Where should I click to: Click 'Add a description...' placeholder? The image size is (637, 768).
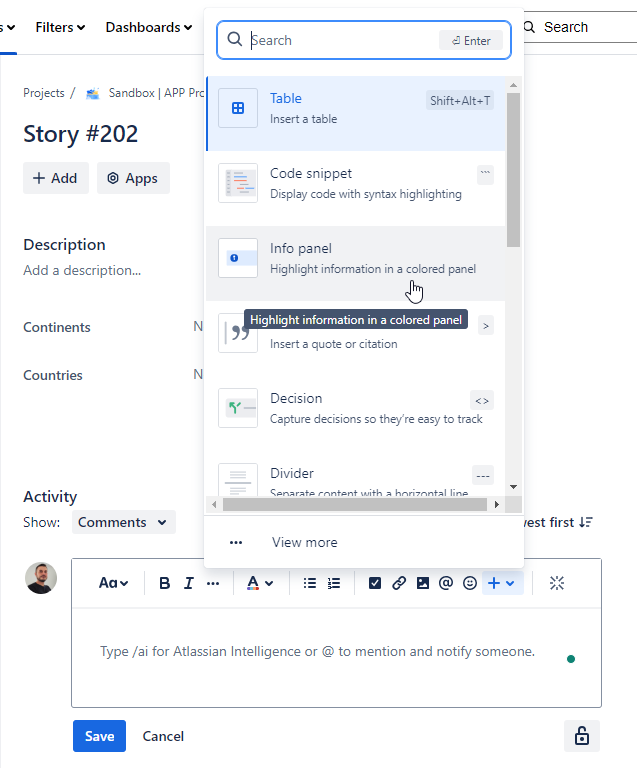[82, 270]
